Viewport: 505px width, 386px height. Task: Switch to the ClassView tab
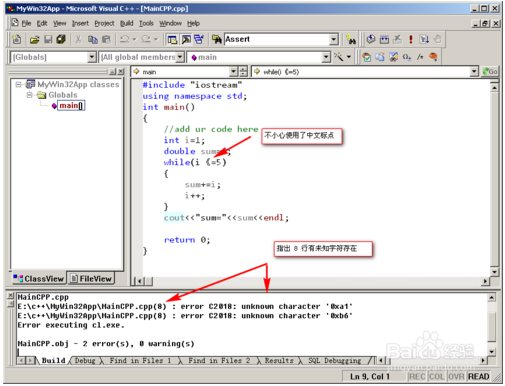pos(39,278)
